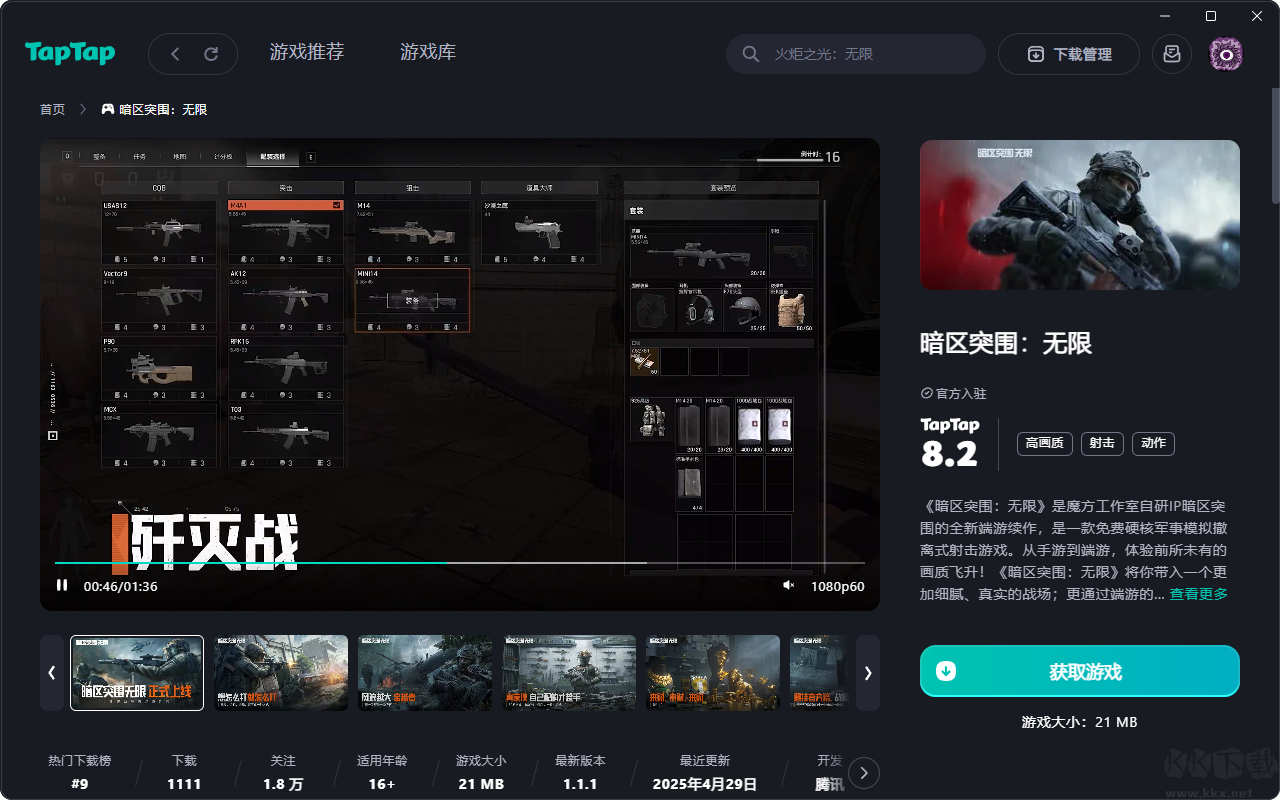
Task: Select the second media thumbnail
Action: pos(281,673)
